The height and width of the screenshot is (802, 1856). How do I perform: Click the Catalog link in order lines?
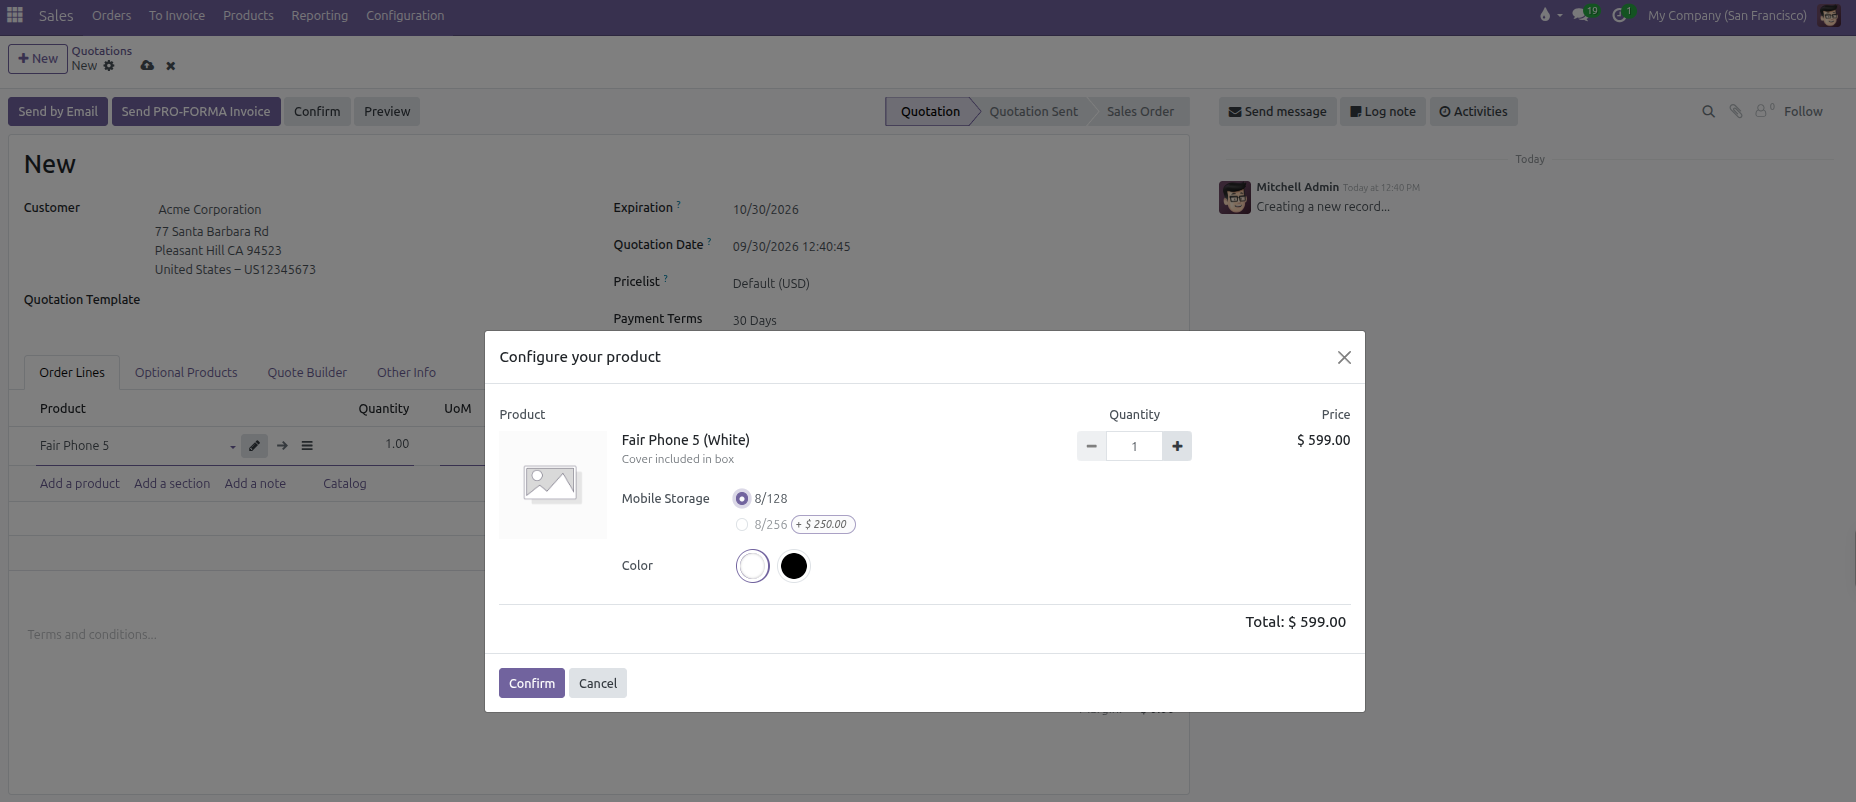coord(345,483)
